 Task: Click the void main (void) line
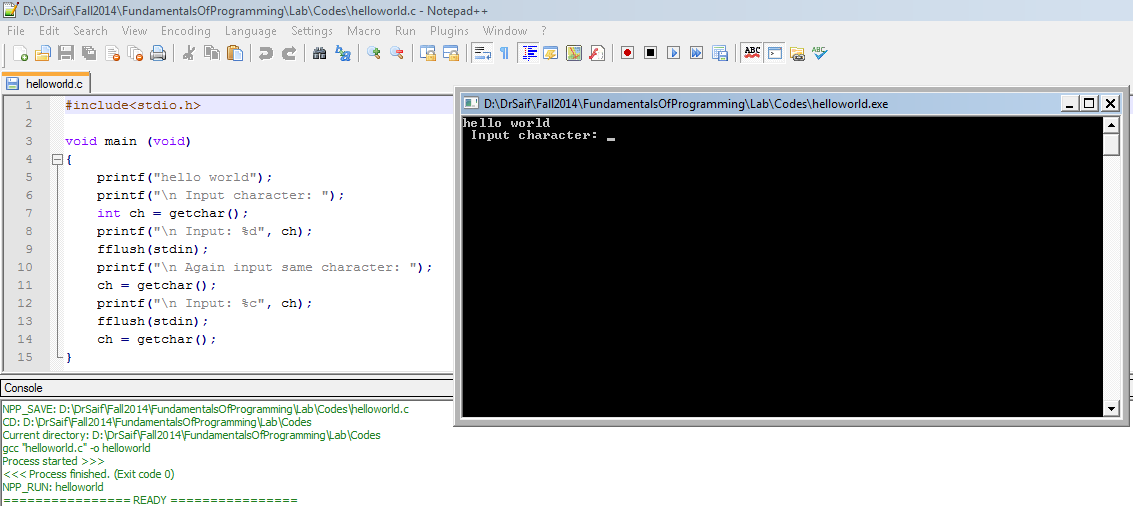(128, 142)
